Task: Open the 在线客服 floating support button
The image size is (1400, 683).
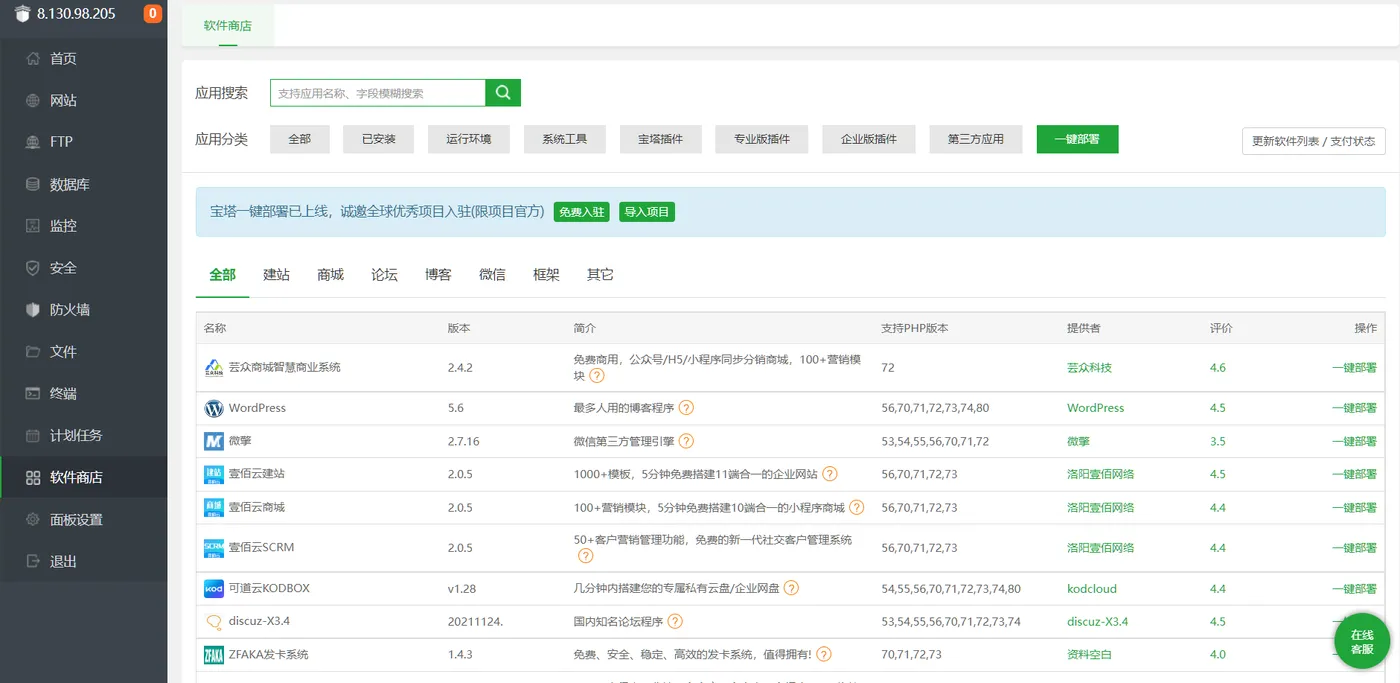Action: point(1362,641)
